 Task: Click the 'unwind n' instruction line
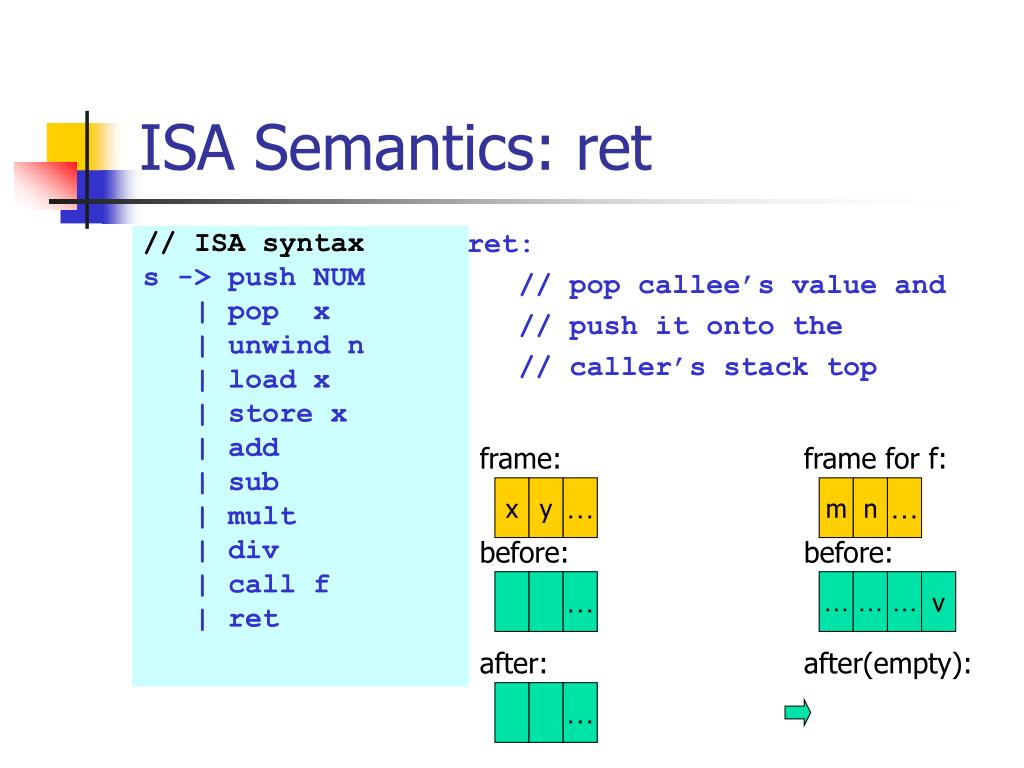[281, 345]
